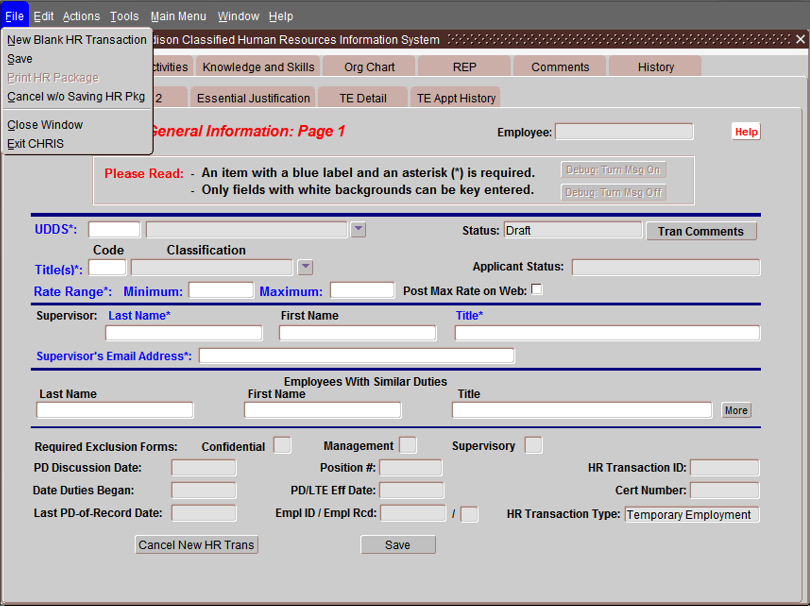Open the Help menu in menu bar

click(x=281, y=16)
